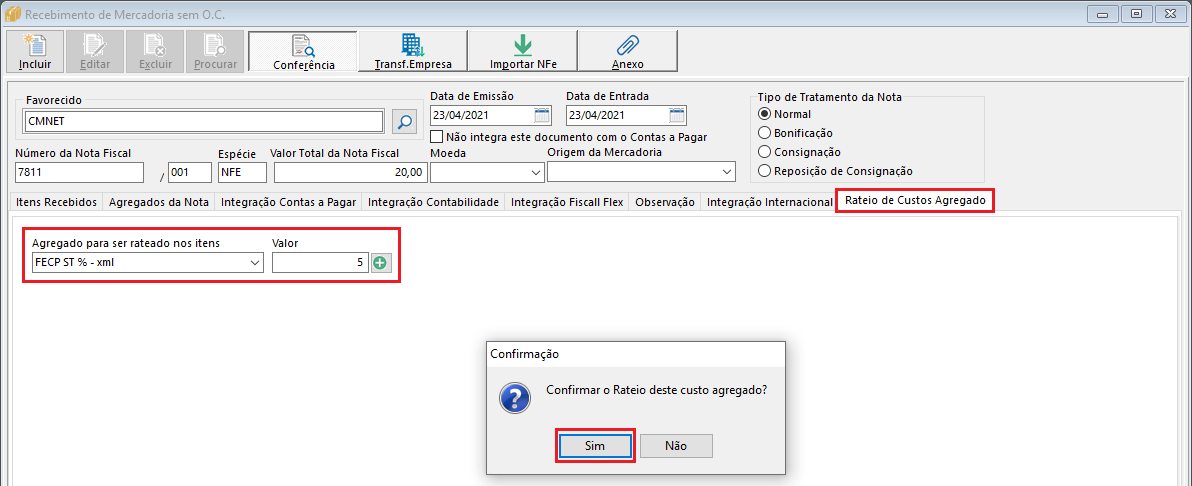
Task: Switch to the Itens Recebidos tab
Action: pyautogui.click(x=56, y=202)
